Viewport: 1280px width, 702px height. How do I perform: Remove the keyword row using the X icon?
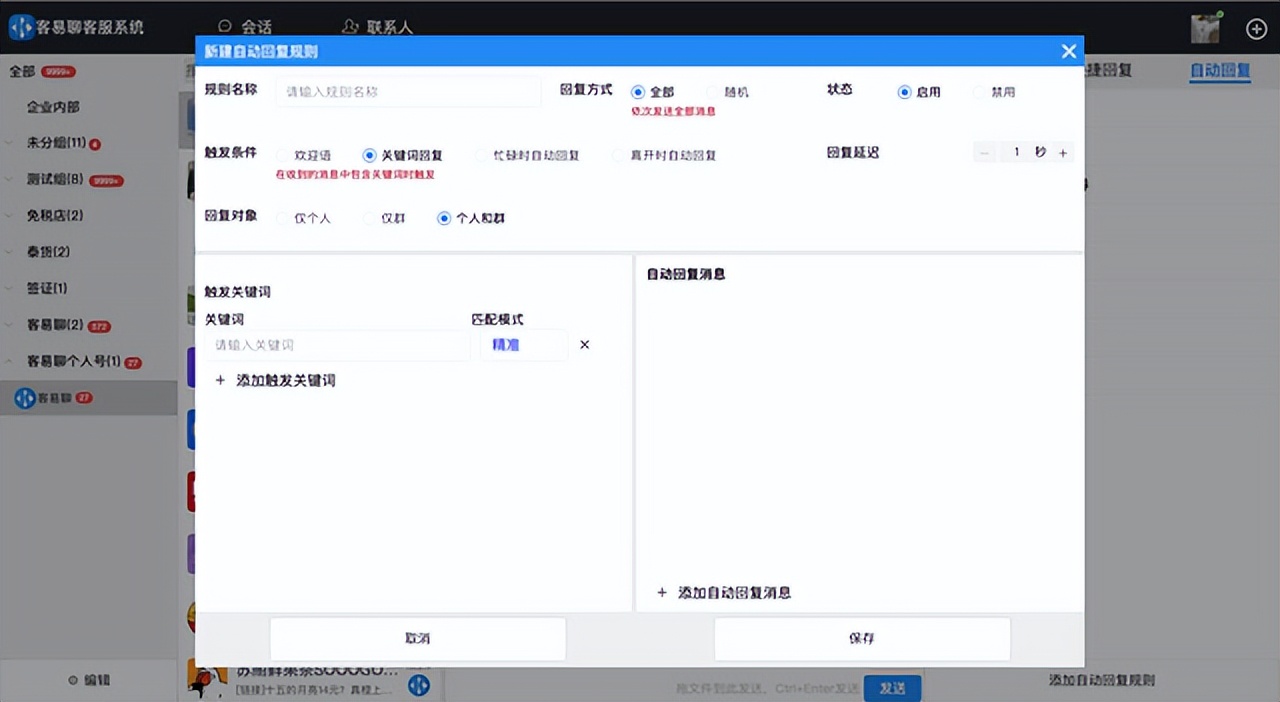(585, 344)
